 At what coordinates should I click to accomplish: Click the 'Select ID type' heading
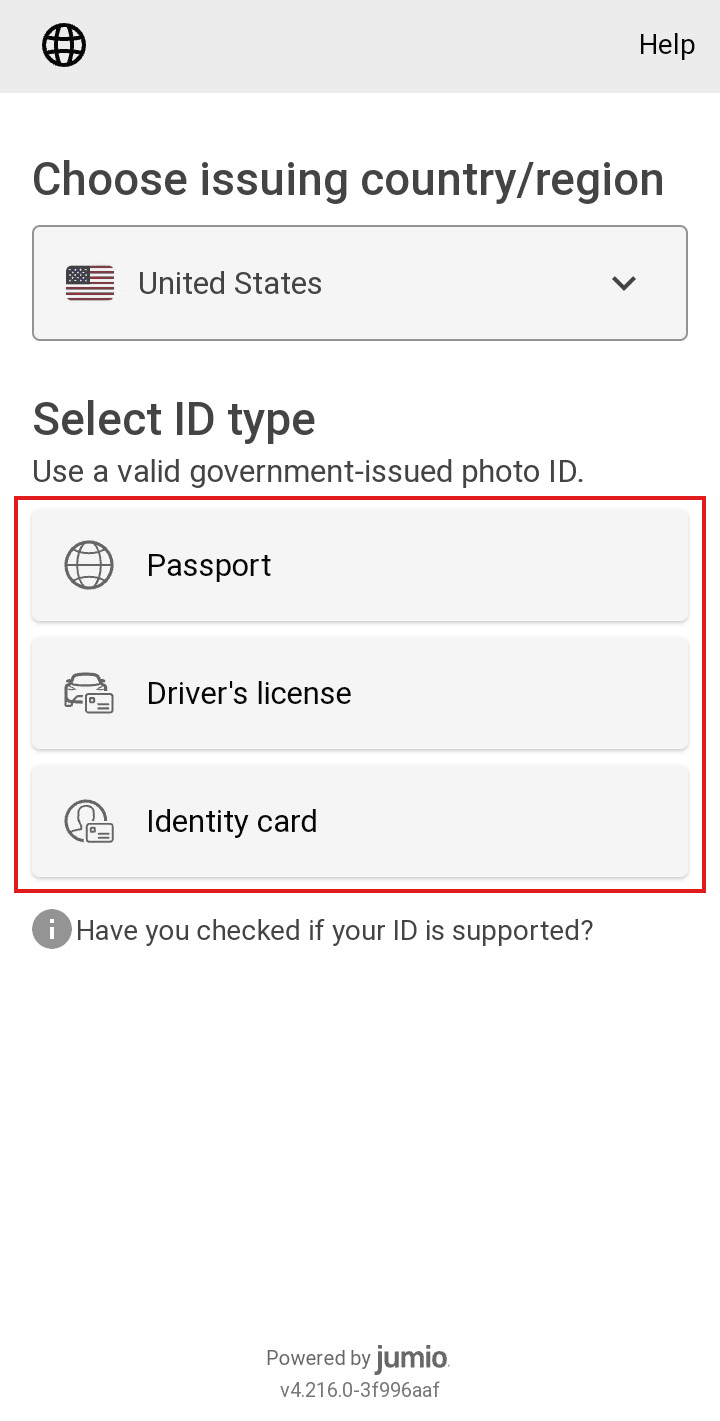pyautogui.click(x=174, y=418)
